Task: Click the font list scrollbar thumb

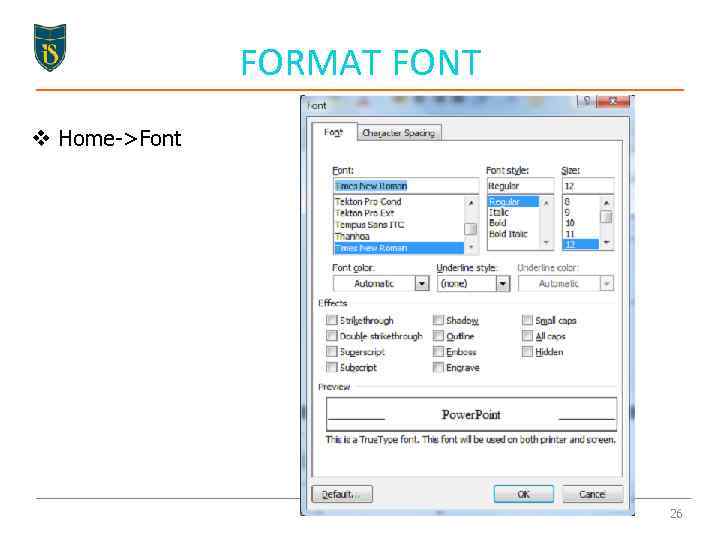Action: tap(470, 229)
